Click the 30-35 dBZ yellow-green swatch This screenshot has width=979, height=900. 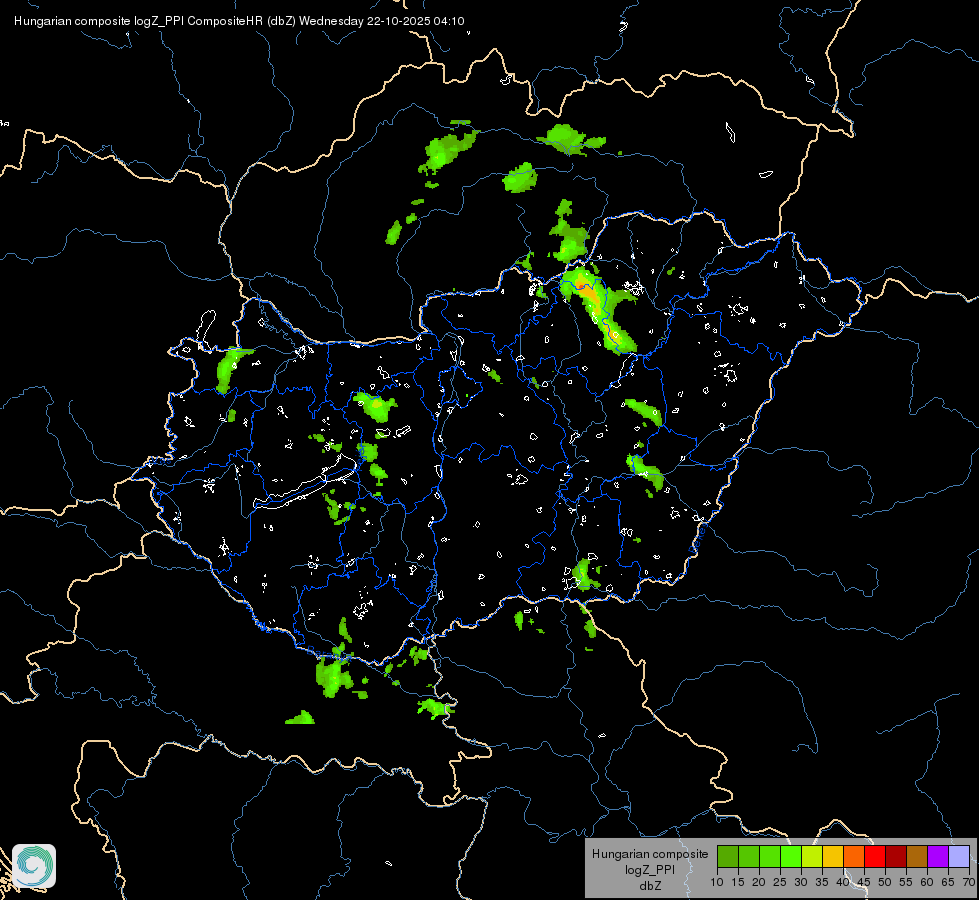(x=812, y=856)
